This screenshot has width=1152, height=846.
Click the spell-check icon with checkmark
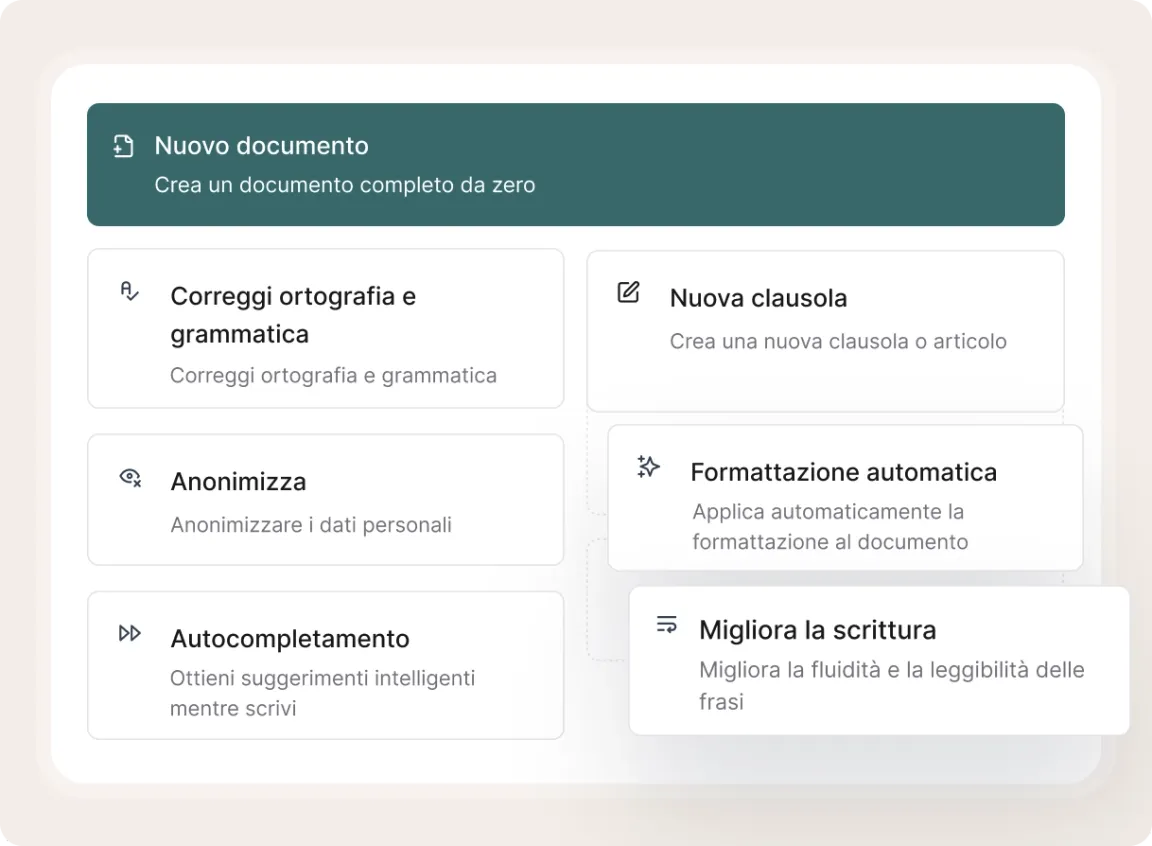point(130,292)
